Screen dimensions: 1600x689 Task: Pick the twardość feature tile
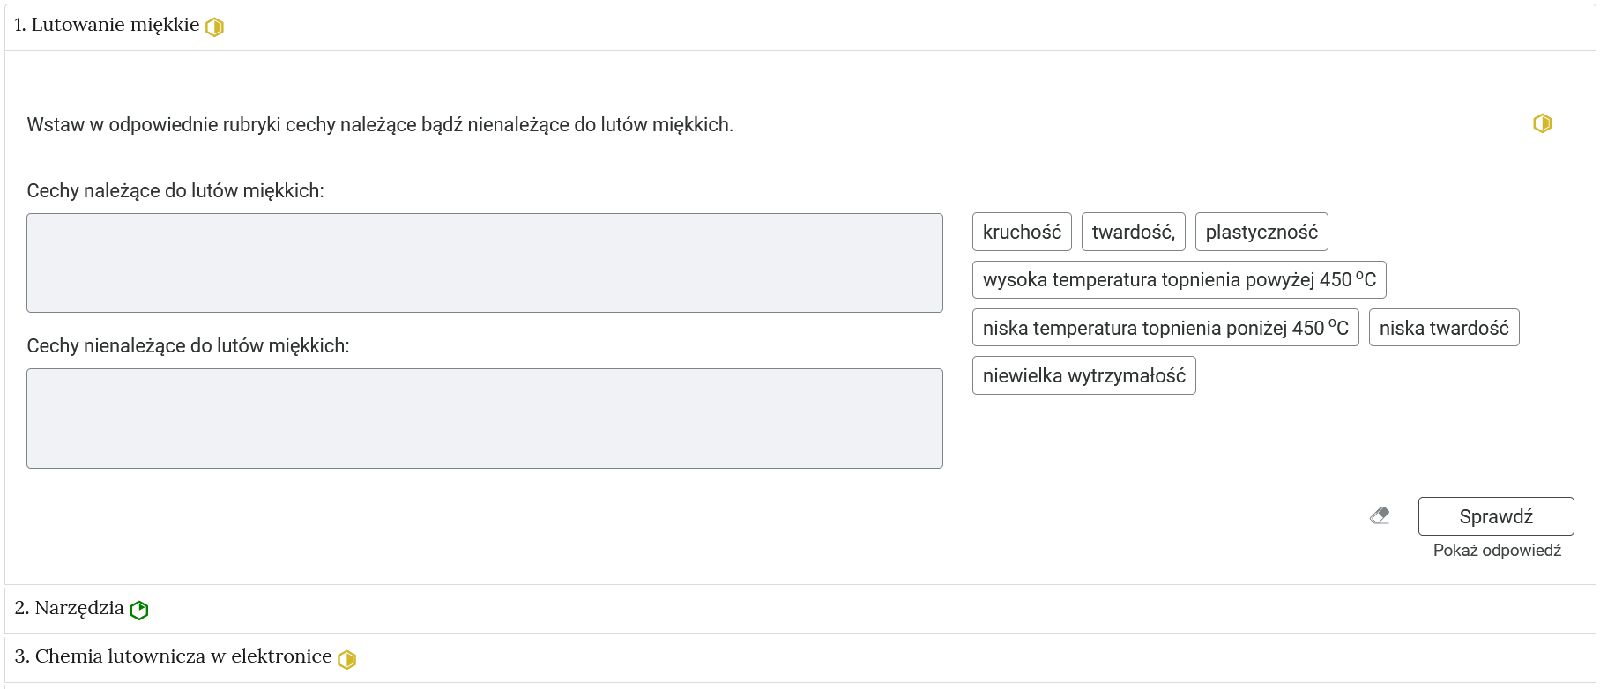[1134, 232]
